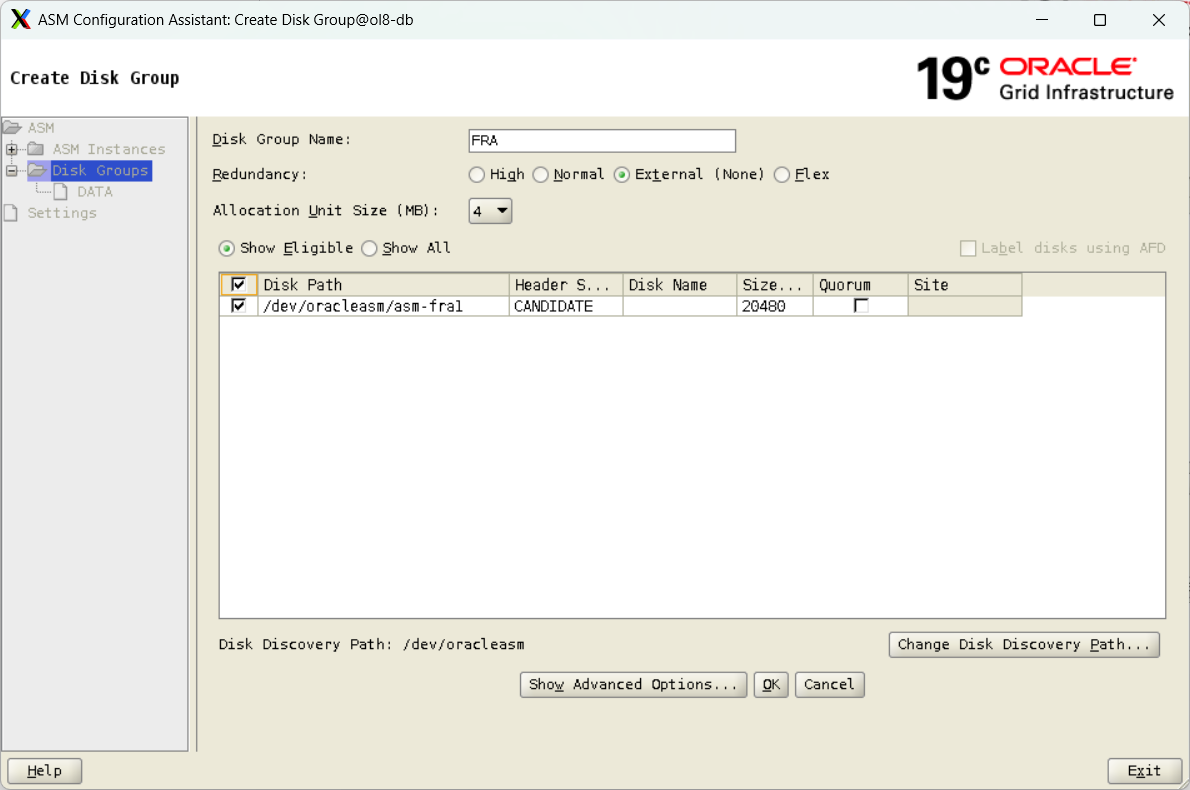Select Flex redundancy option

click(x=782, y=175)
